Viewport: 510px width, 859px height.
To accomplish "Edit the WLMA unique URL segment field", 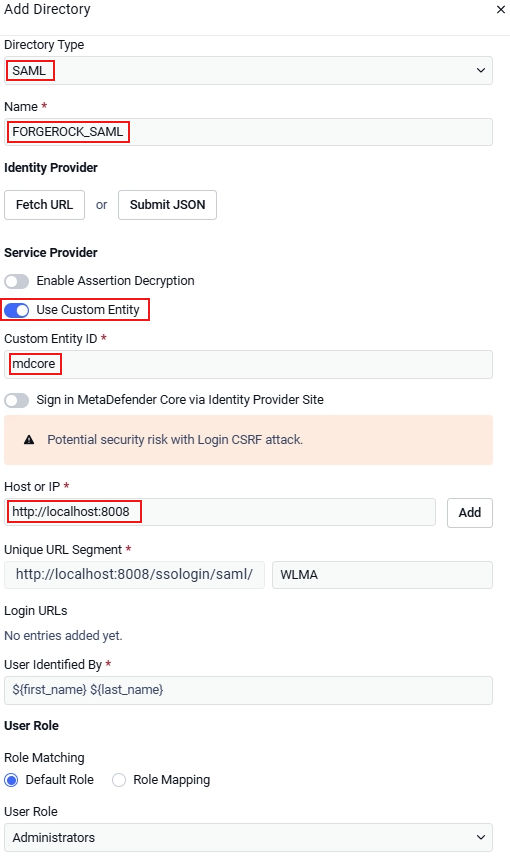I will tap(382, 575).
